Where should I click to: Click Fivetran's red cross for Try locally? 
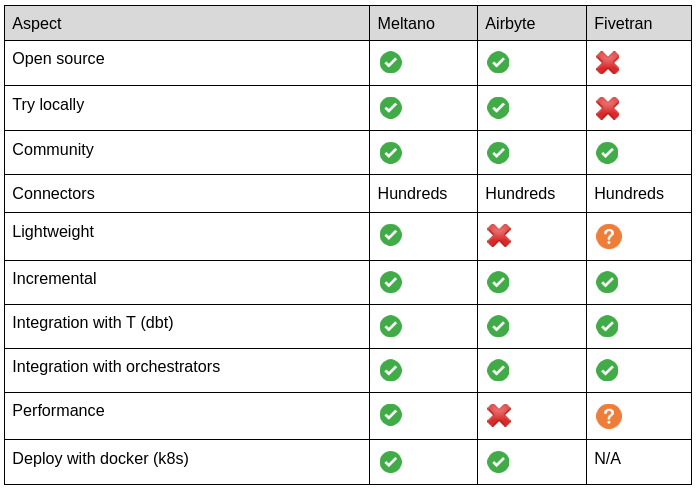[607, 108]
